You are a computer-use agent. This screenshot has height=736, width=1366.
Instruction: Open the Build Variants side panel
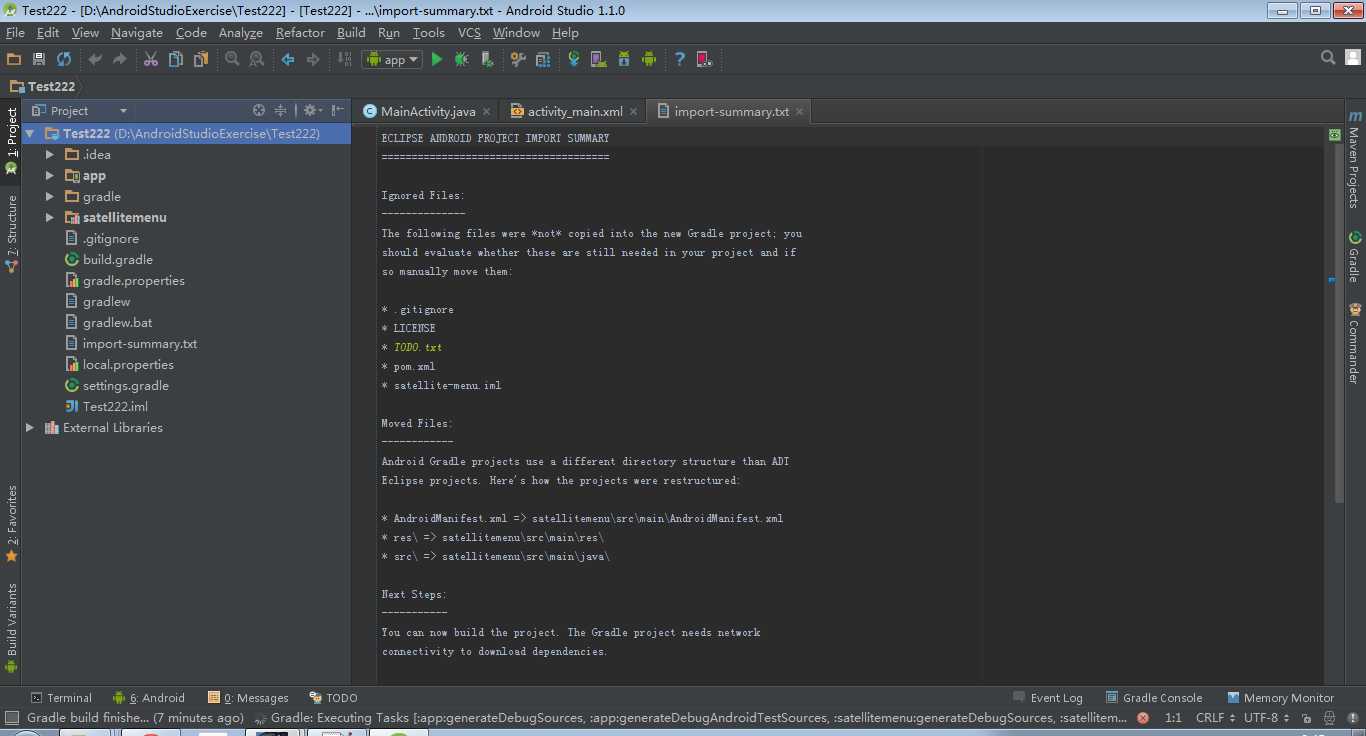12,626
